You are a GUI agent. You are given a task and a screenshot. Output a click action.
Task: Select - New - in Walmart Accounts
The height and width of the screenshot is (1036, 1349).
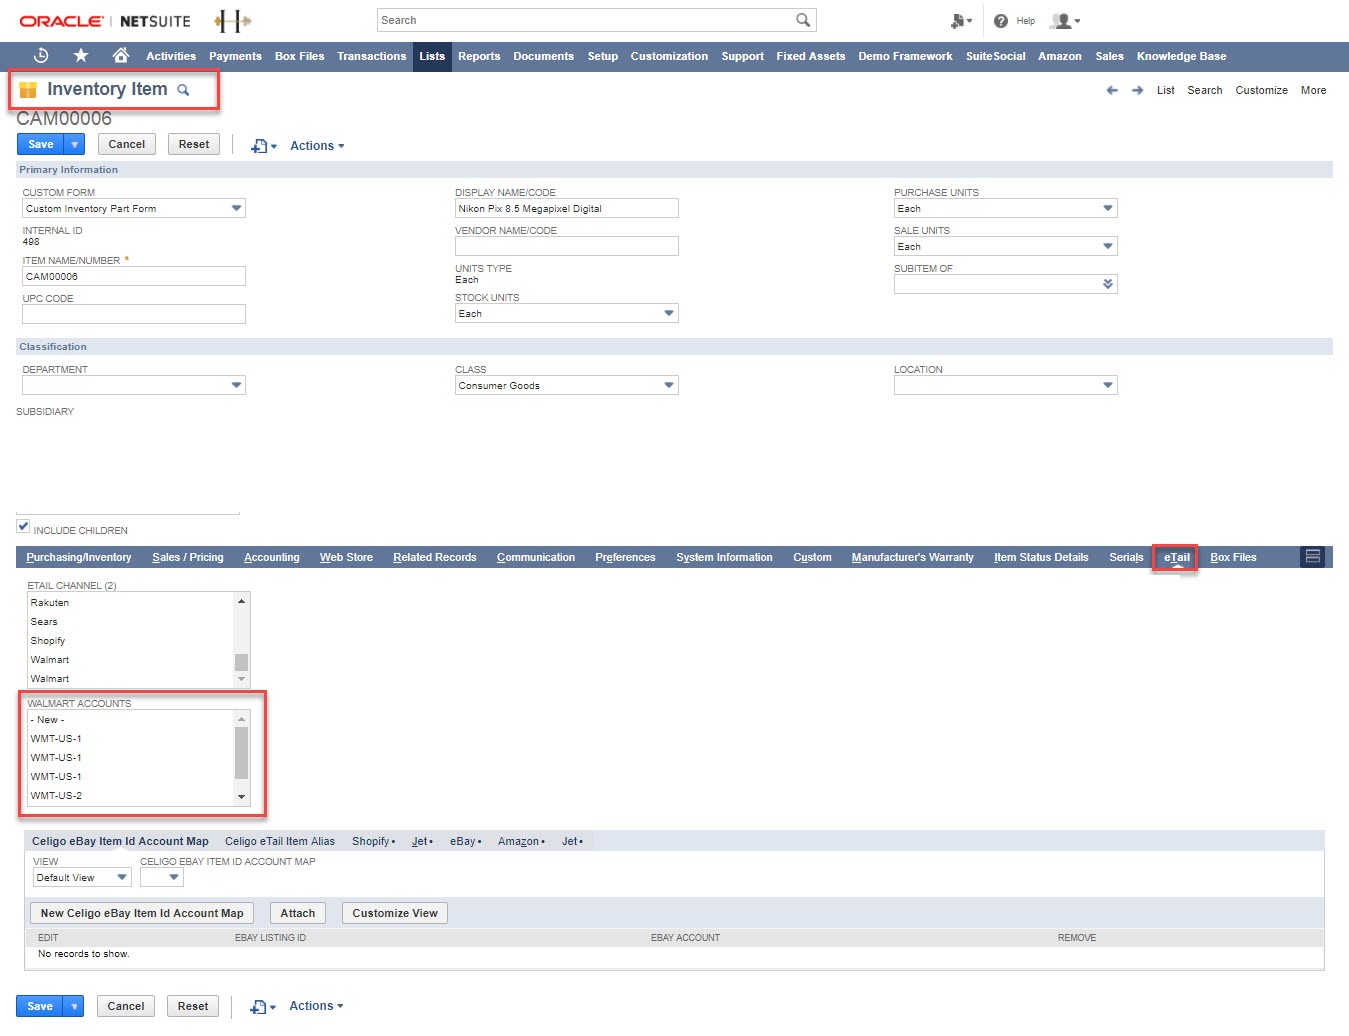[130, 719]
